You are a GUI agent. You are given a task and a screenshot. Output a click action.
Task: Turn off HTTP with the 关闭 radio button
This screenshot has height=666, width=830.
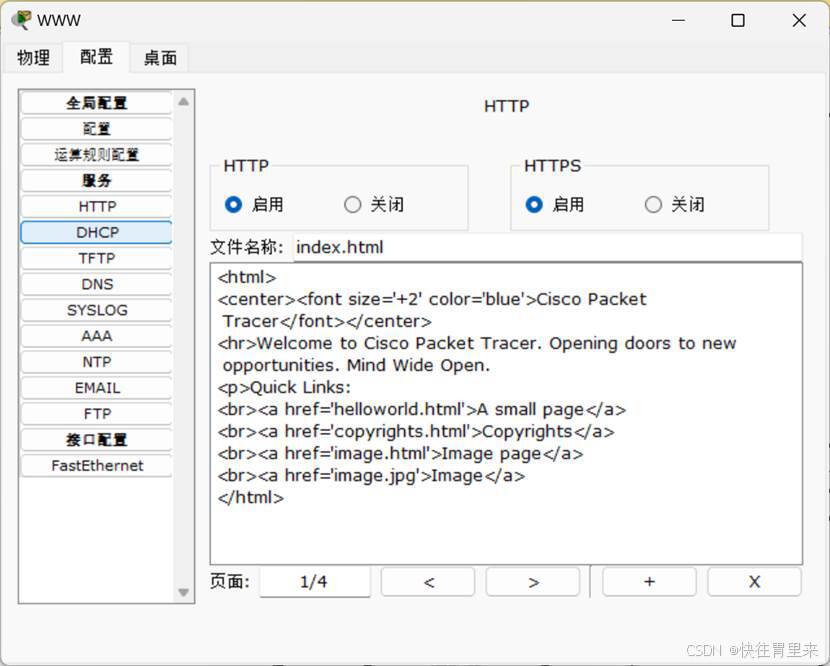click(x=353, y=204)
